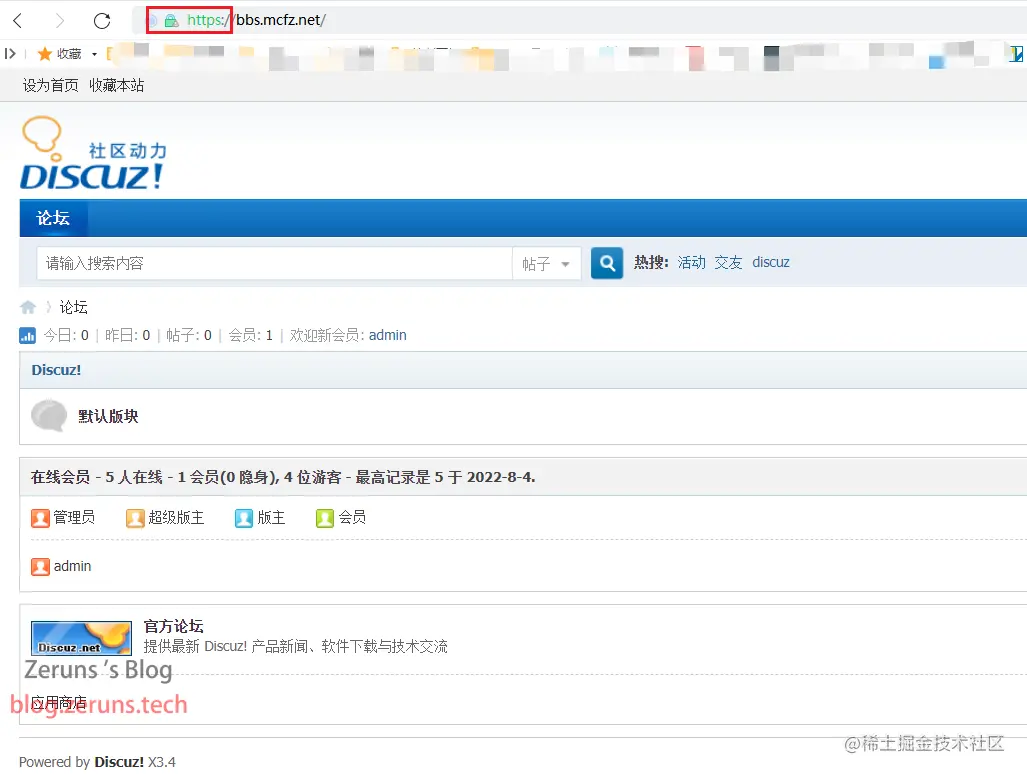
Task: Click the Discuz! 社区动力 logo
Action: point(94,153)
